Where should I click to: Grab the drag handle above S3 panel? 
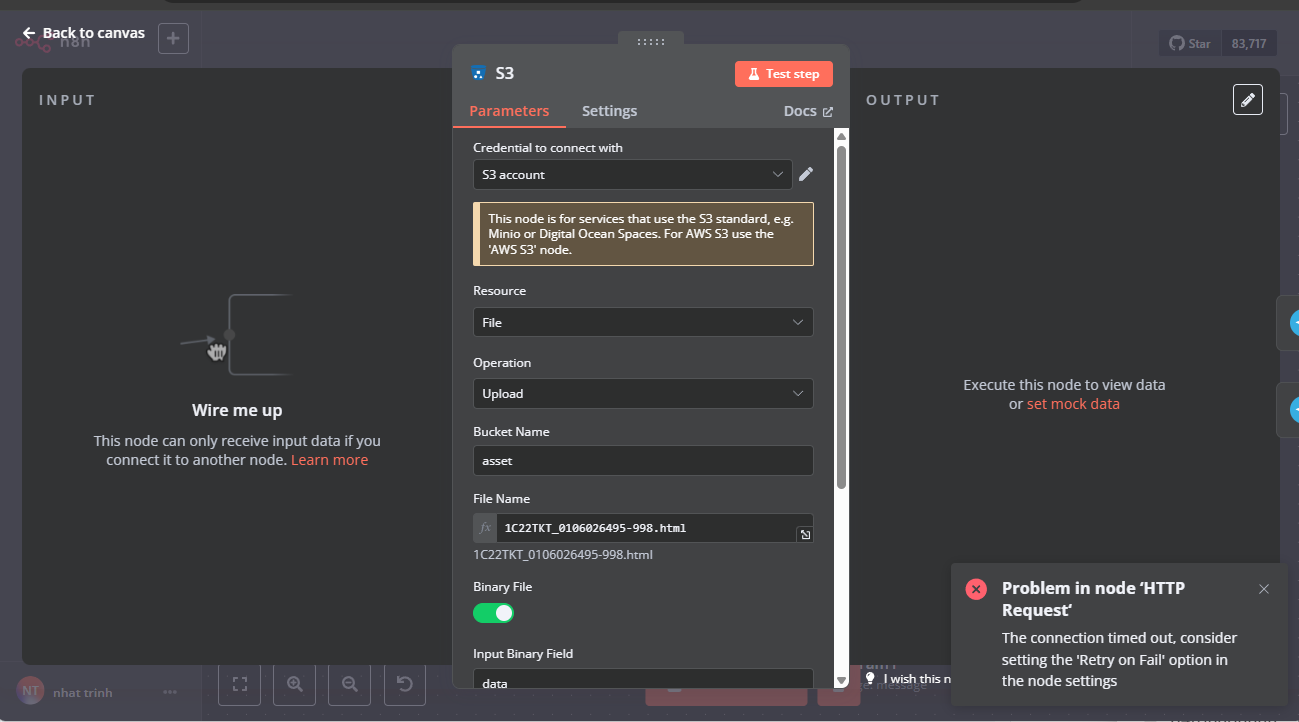[650, 41]
